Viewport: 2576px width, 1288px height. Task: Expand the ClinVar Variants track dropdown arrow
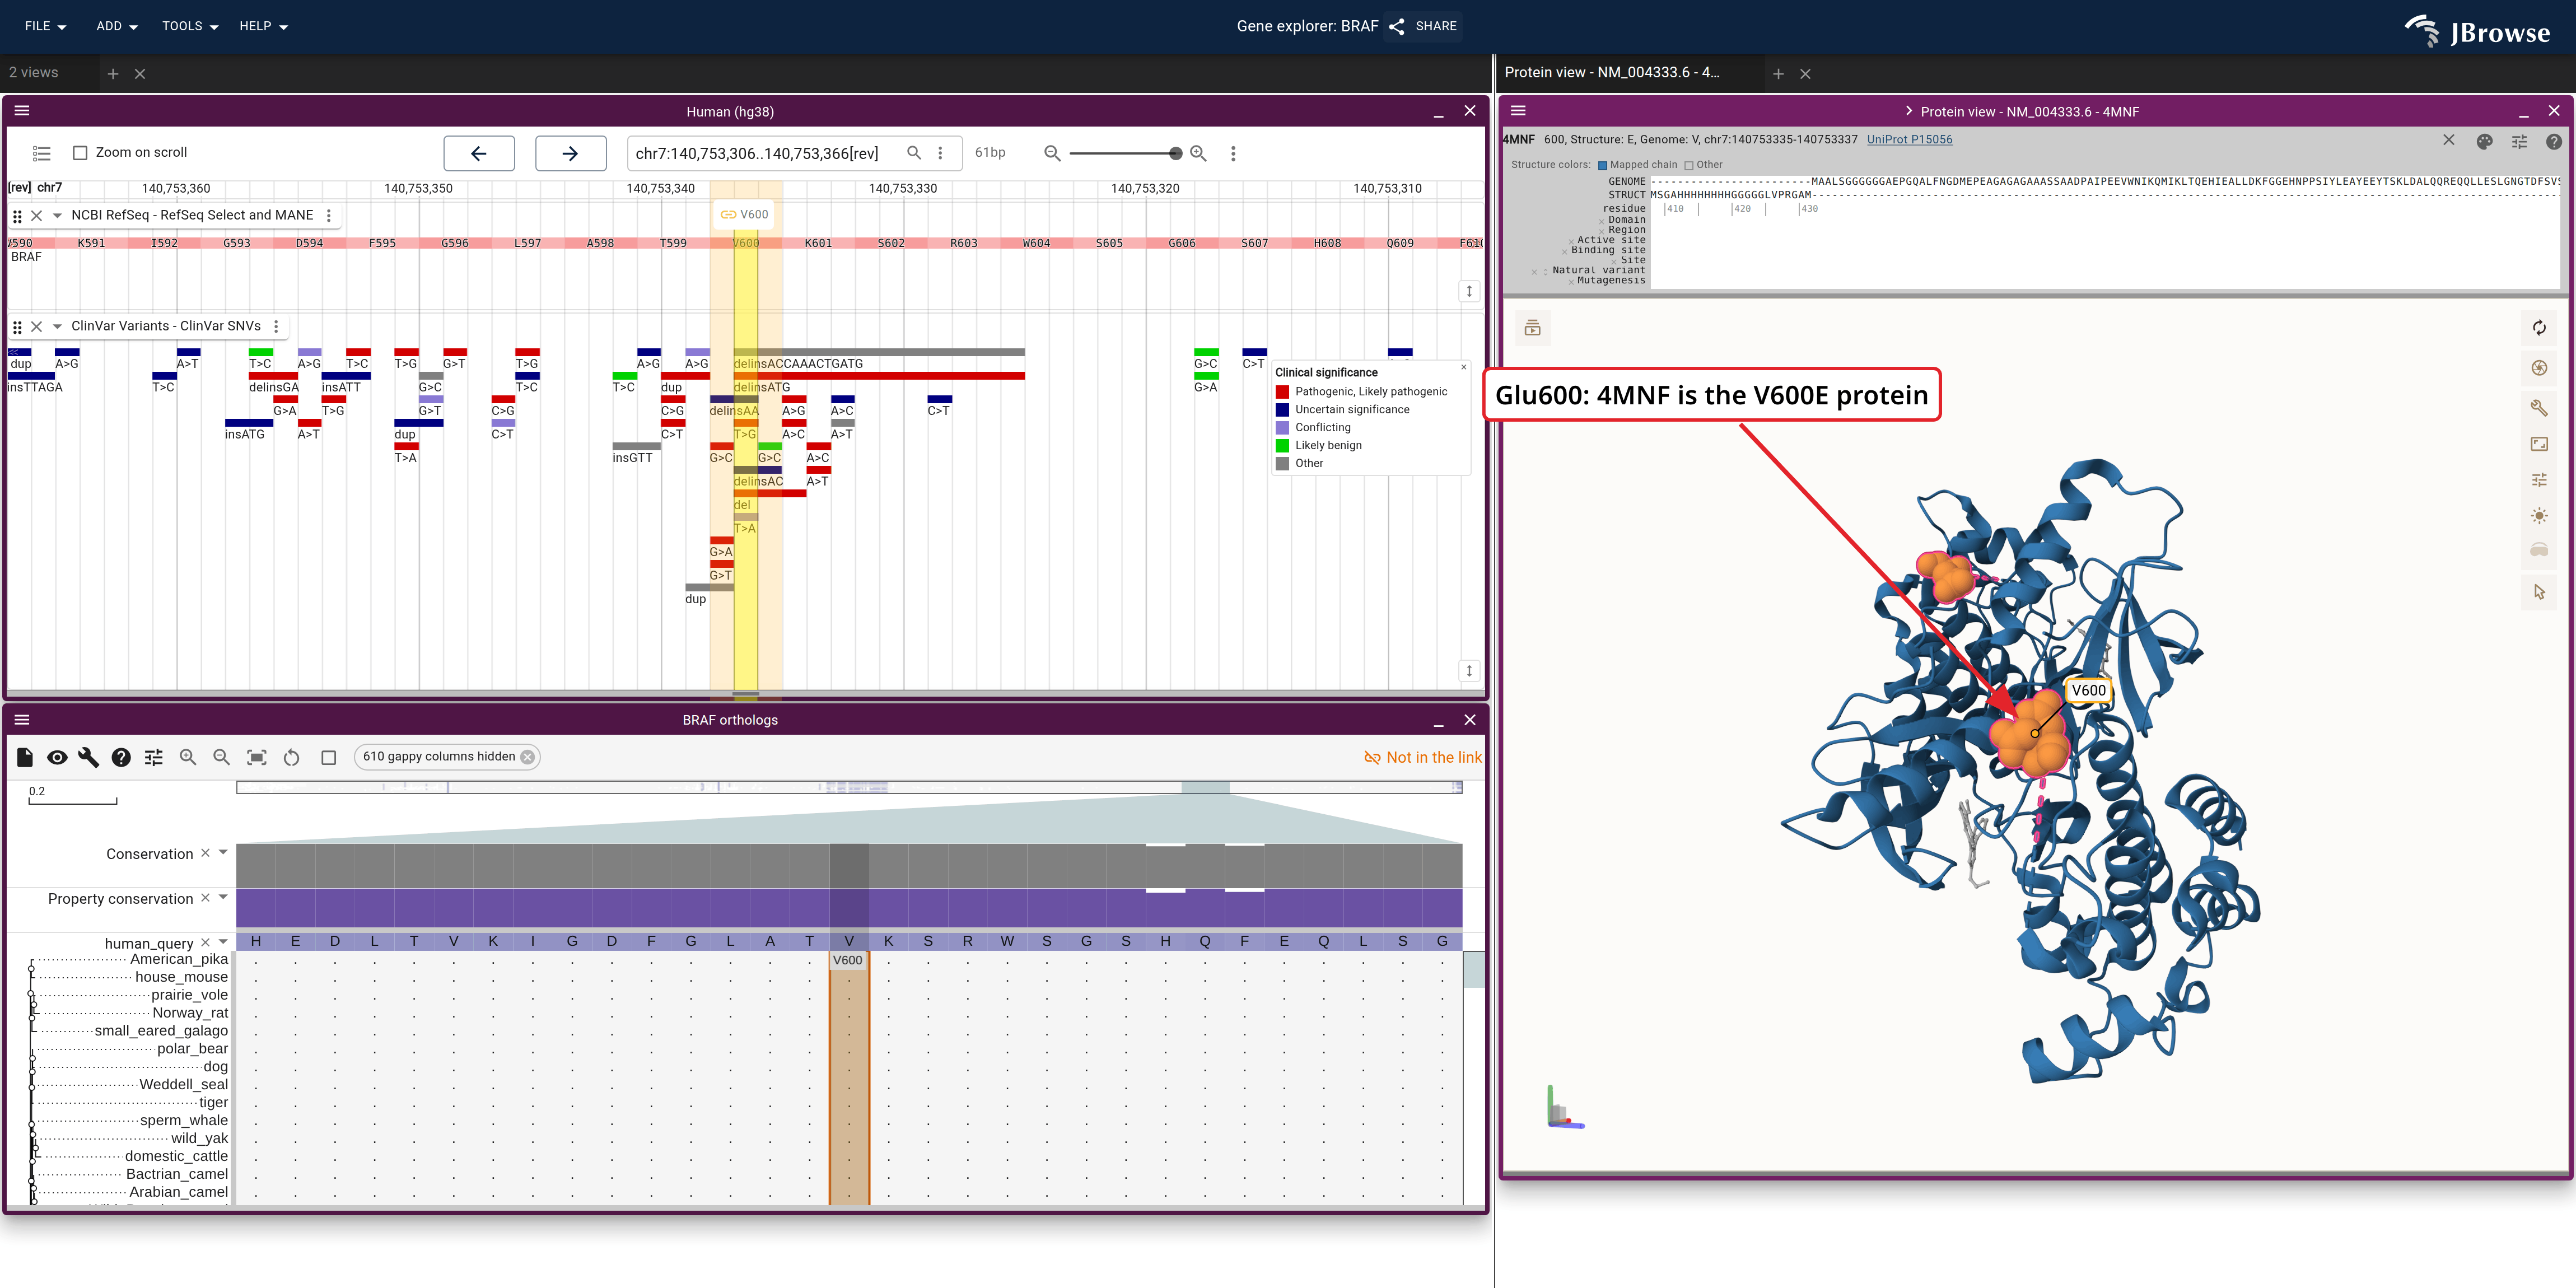tap(57, 326)
